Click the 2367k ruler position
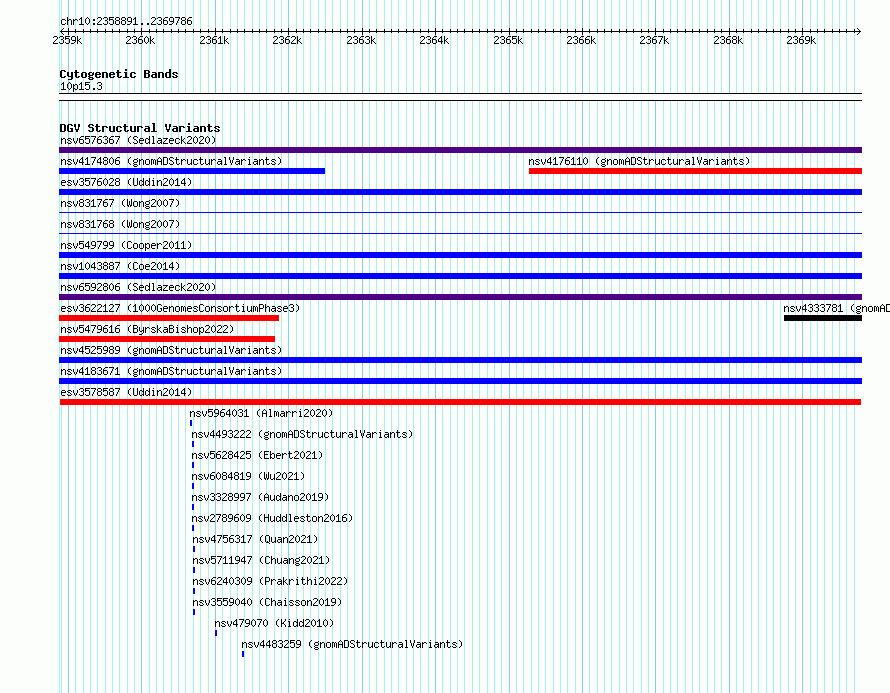890x693 pixels. point(654,40)
